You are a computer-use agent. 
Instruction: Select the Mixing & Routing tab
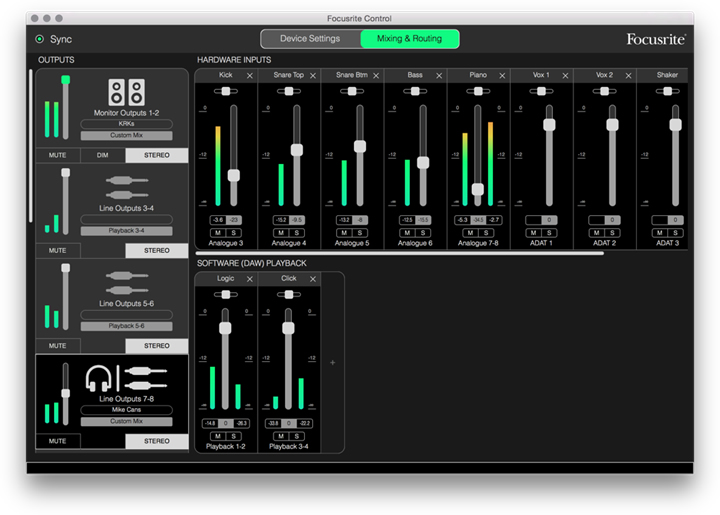point(409,39)
